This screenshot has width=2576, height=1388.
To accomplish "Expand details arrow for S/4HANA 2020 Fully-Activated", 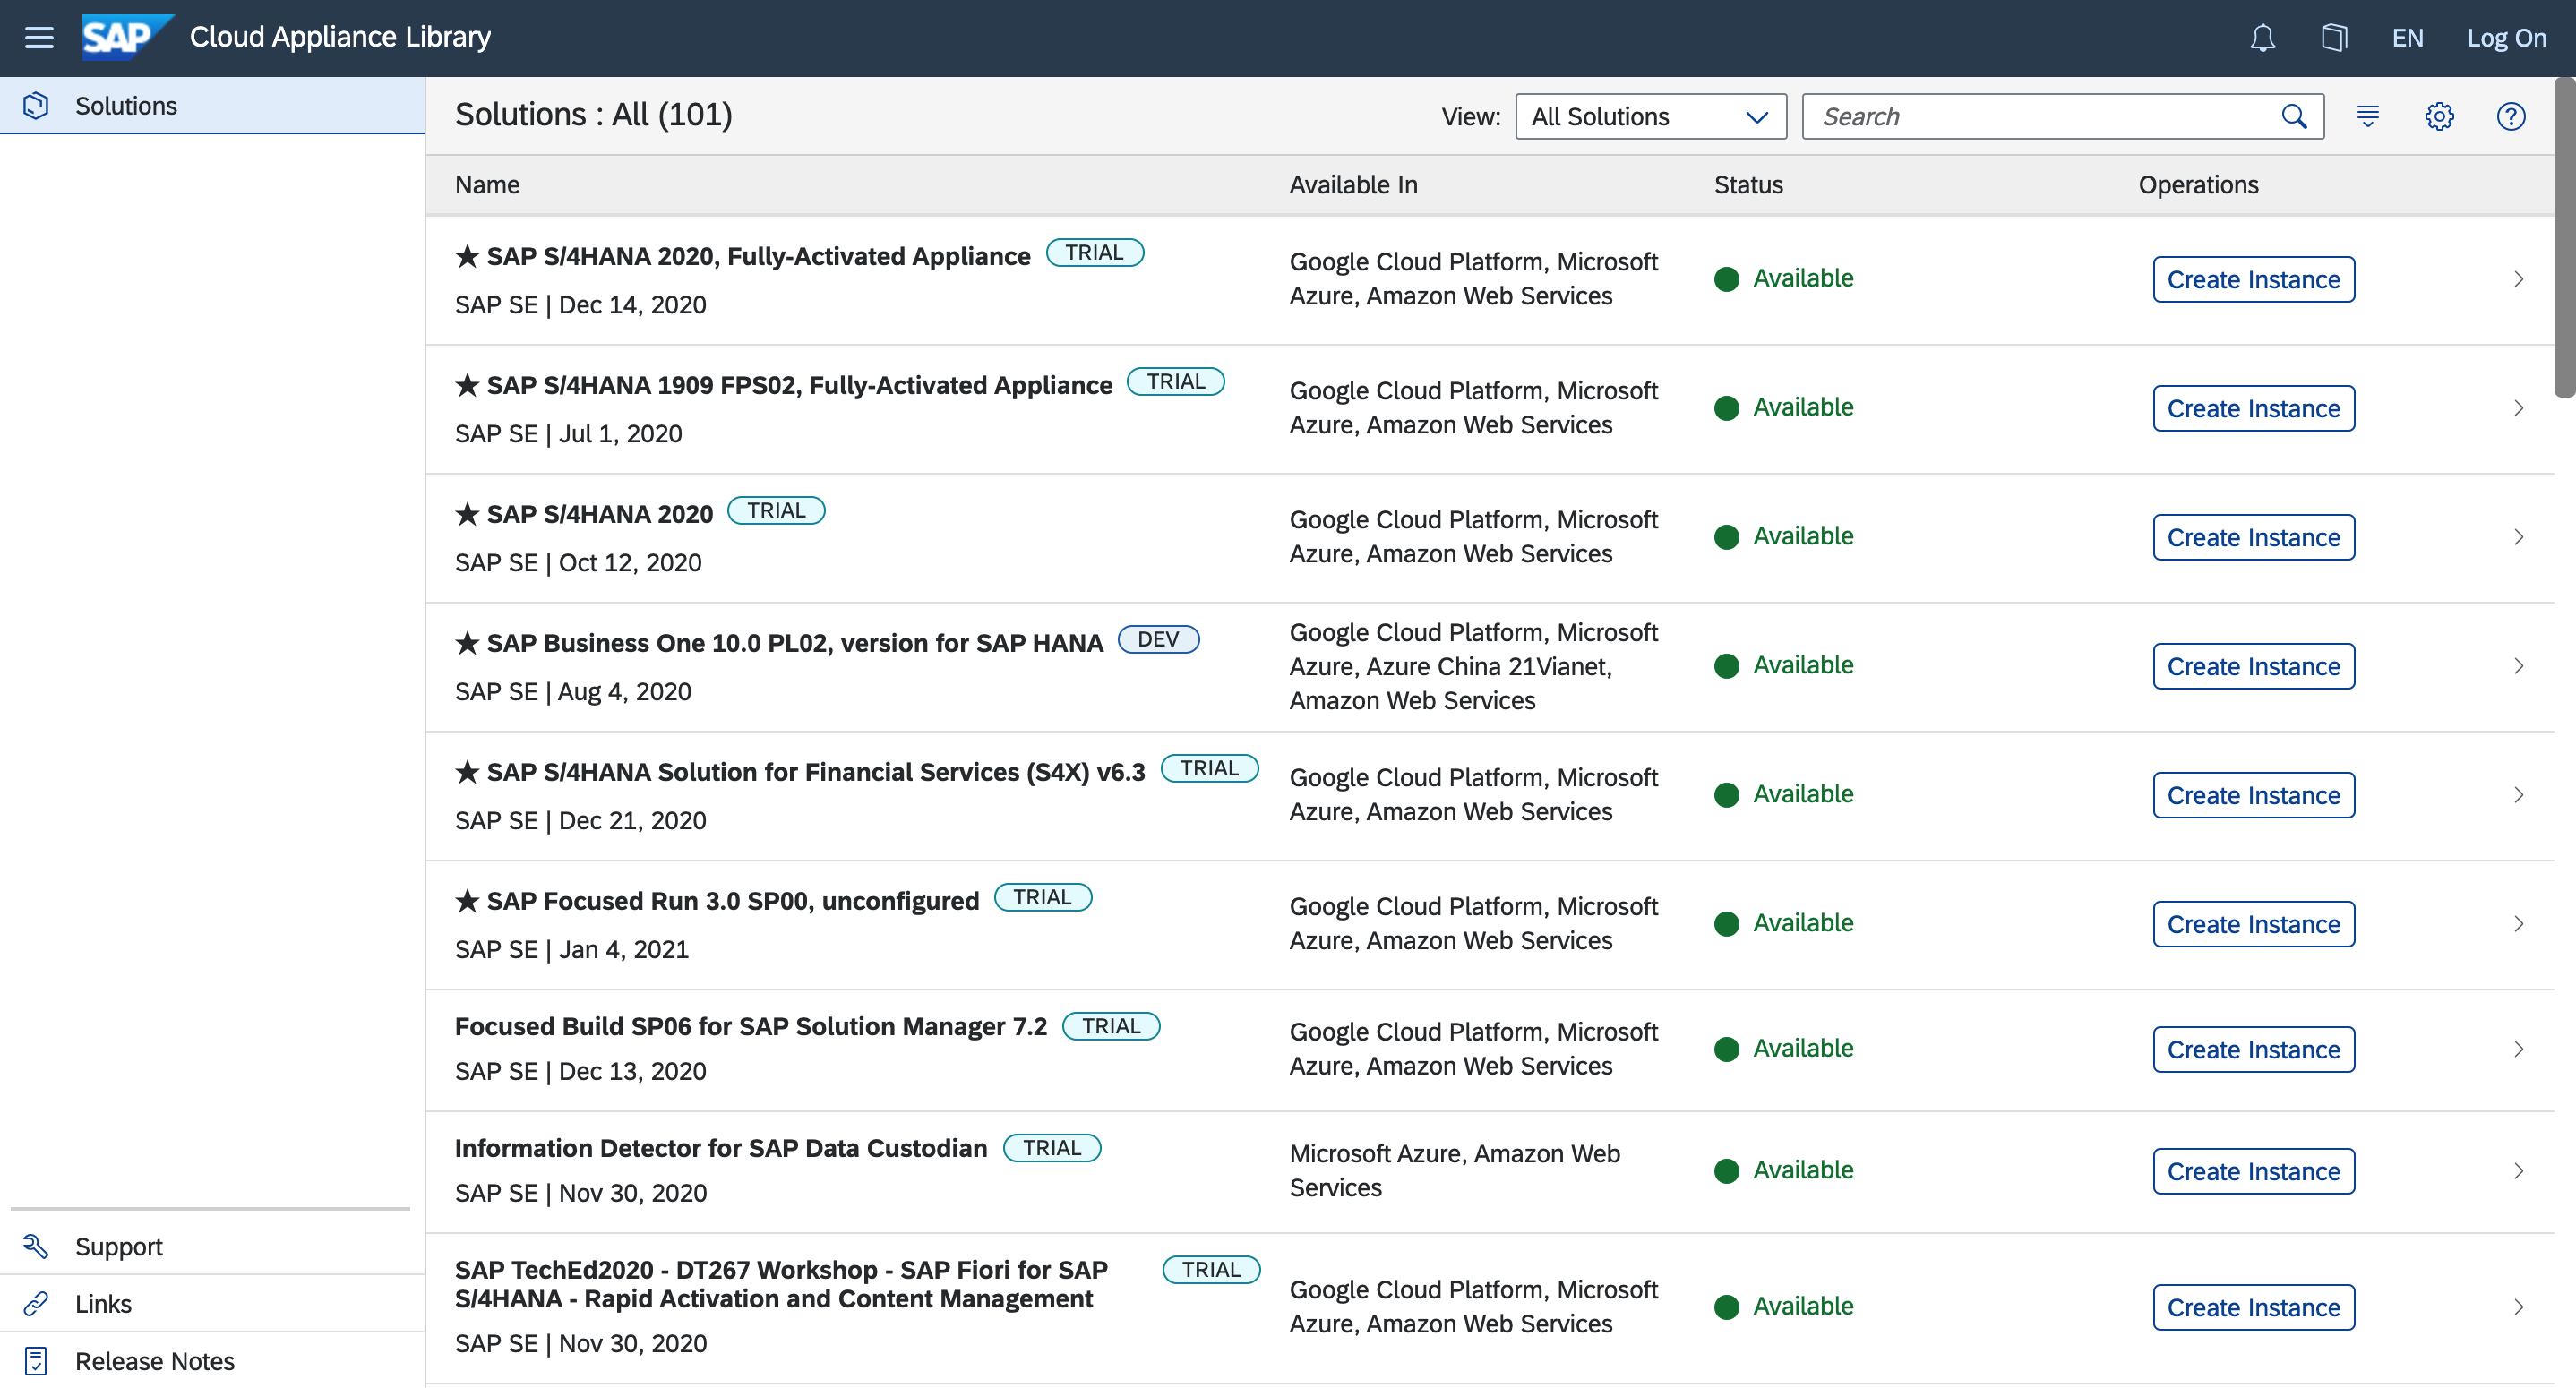I will (2518, 280).
